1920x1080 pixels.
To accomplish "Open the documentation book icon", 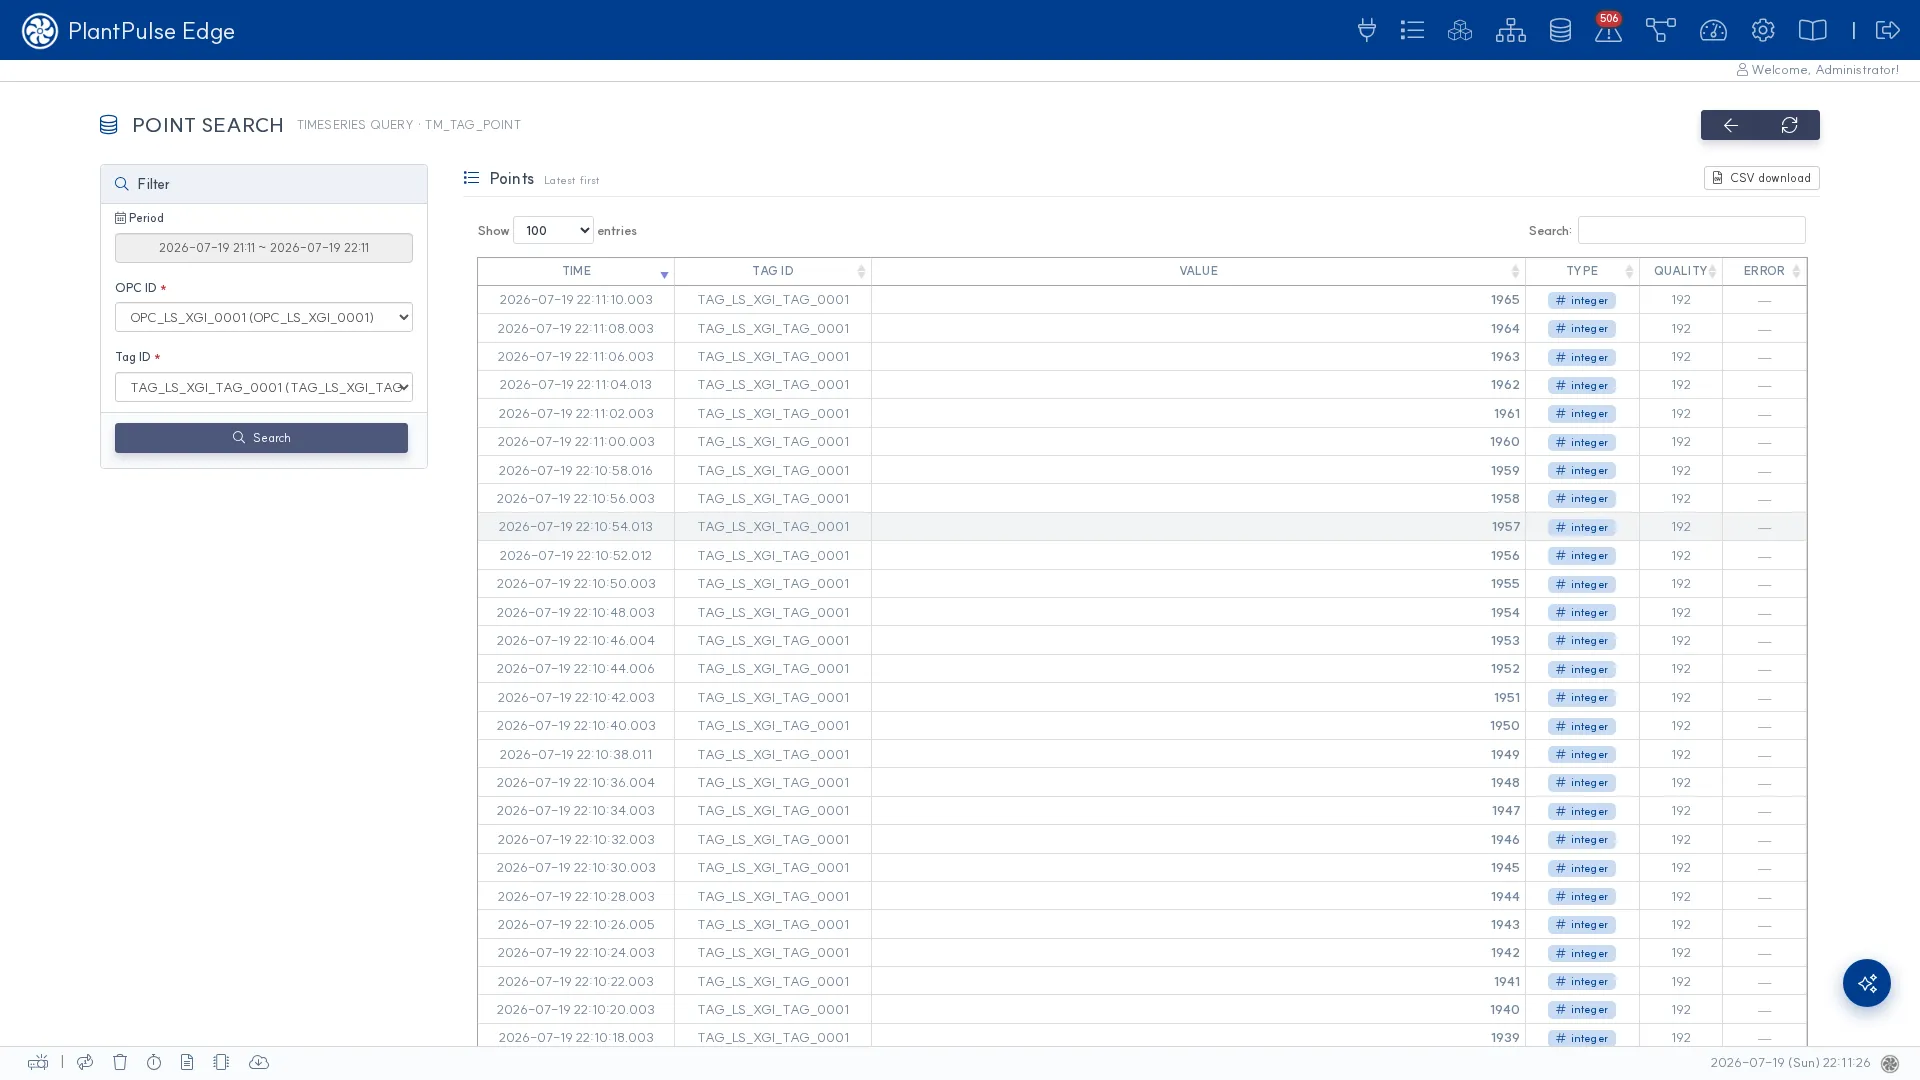I will pyautogui.click(x=1812, y=30).
